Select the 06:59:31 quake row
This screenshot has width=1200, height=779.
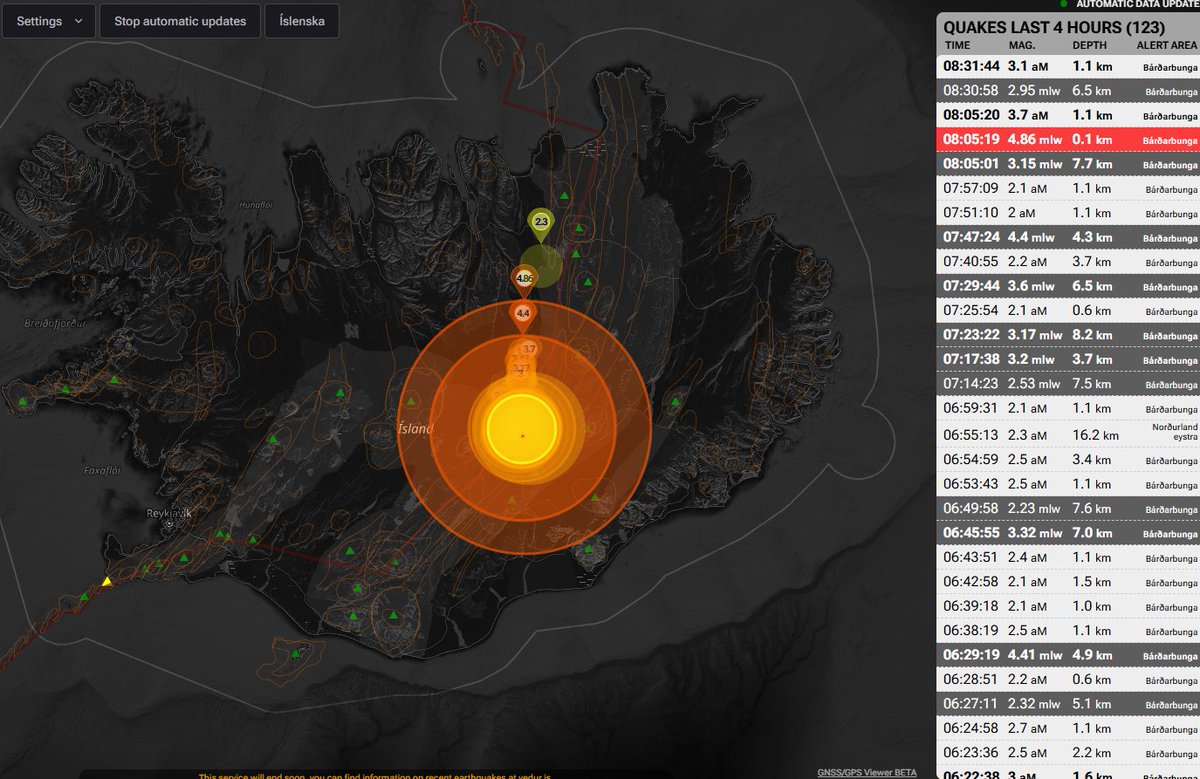pyautogui.click(x=1067, y=408)
